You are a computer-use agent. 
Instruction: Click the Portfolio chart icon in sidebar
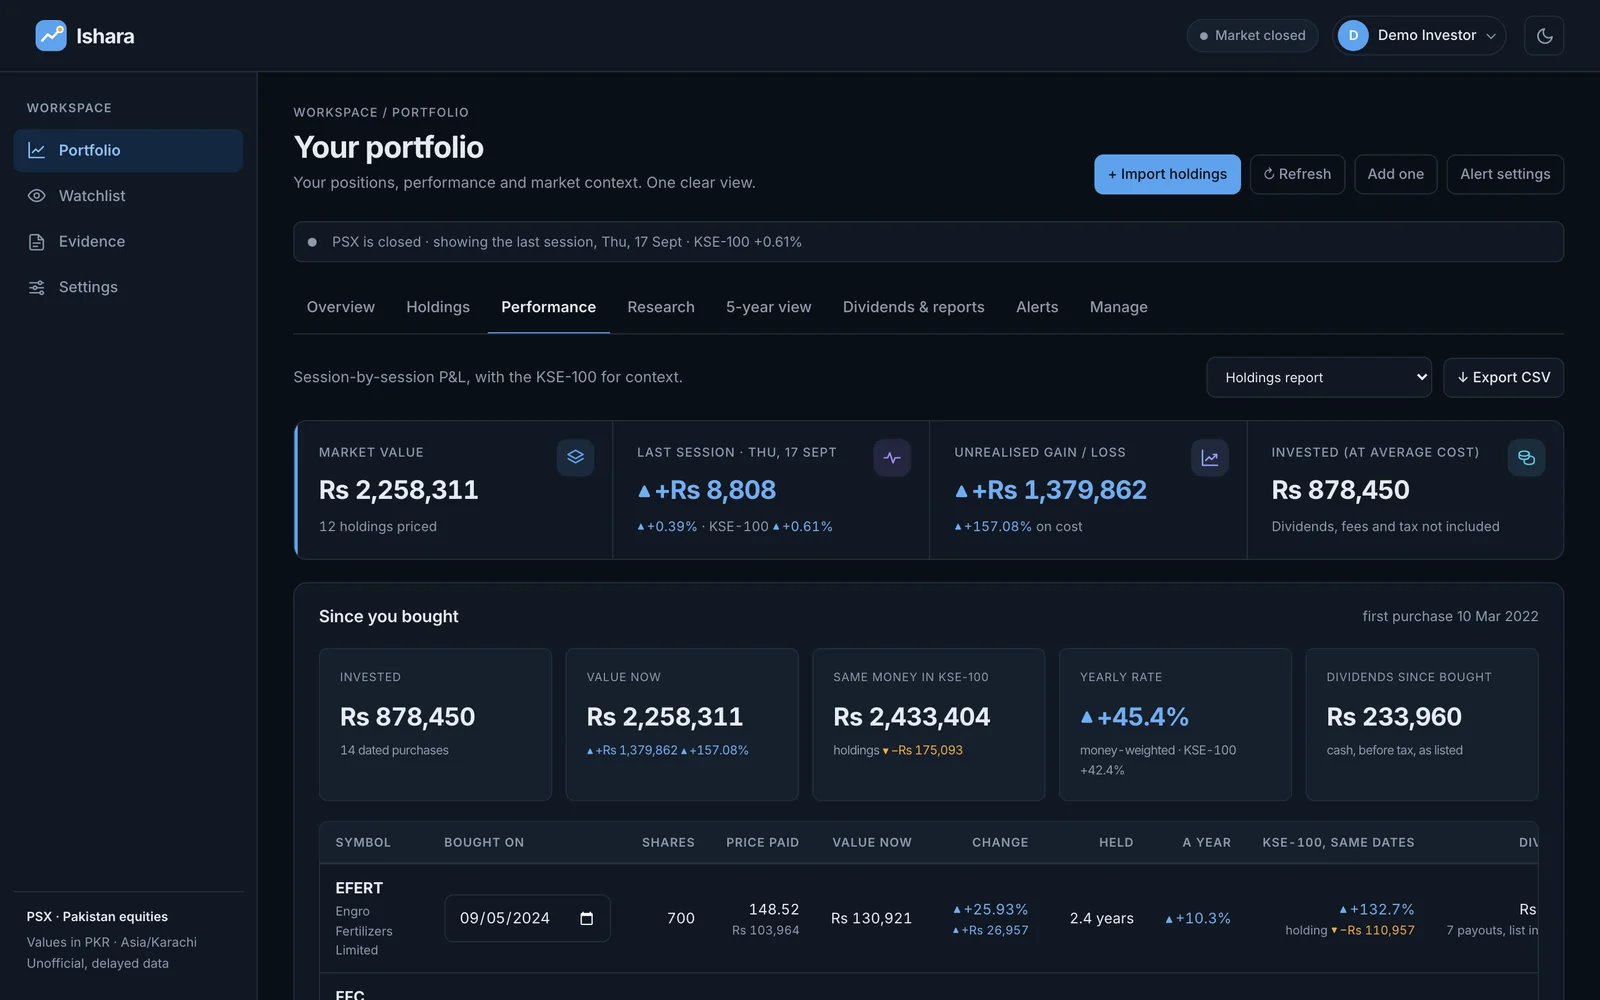tap(37, 150)
